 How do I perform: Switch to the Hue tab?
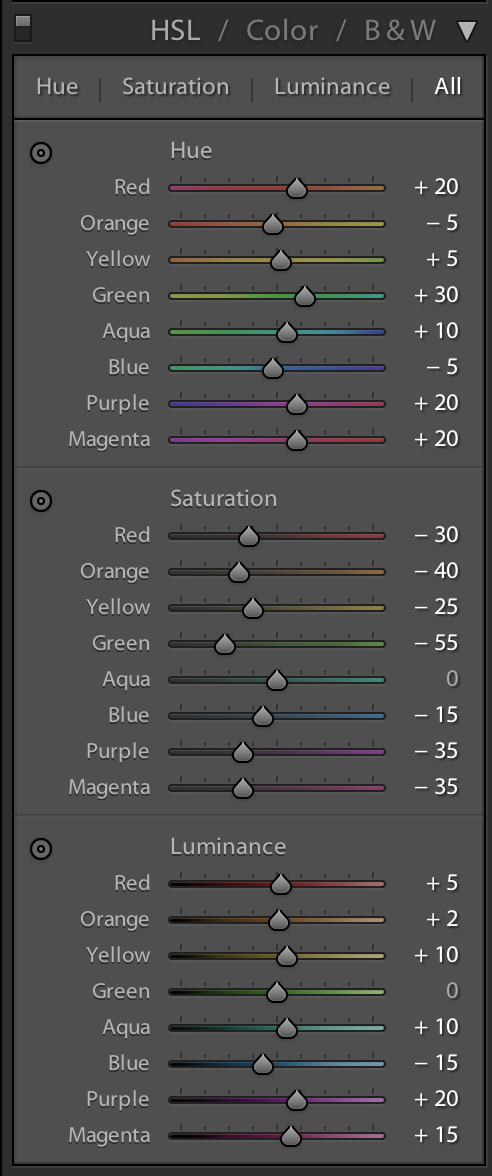point(57,86)
